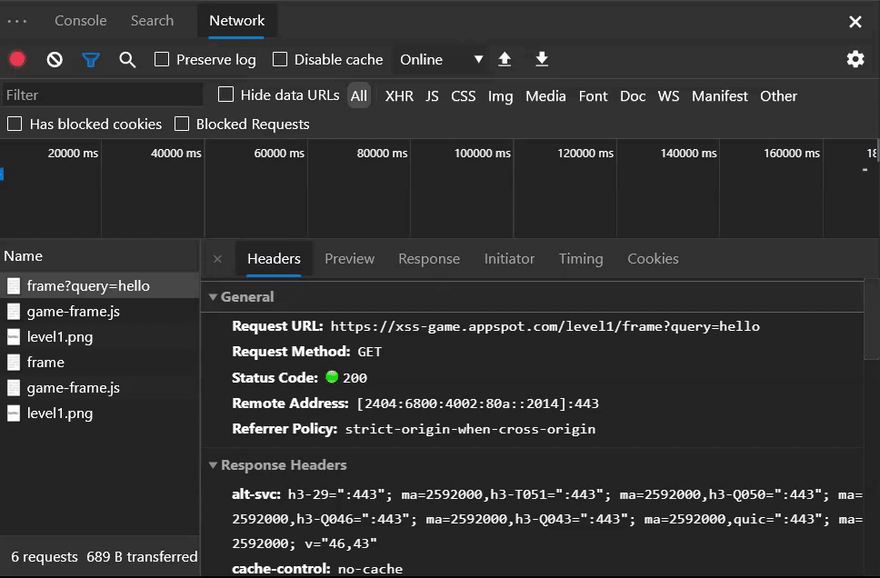The height and width of the screenshot is (578, 880).
Task: Click the 100000 ms timeline marker
Action: 482,153
